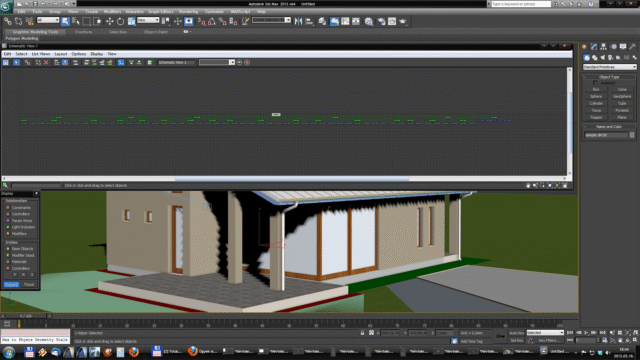Open the Hierarchy panel tab icon

(603, 47)
